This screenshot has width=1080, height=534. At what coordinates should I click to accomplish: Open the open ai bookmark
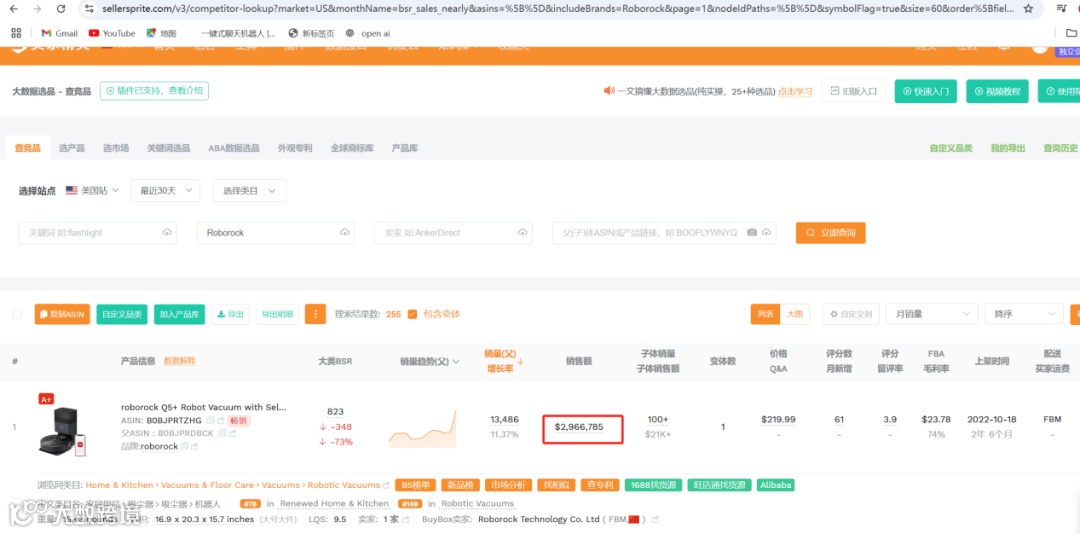coord(368,33)
